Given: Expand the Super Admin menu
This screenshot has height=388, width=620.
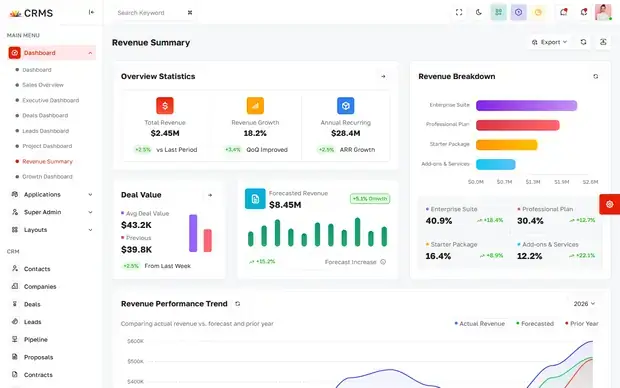Looking at the screenshot, I should pyautogui.click(x=52, y=212).
